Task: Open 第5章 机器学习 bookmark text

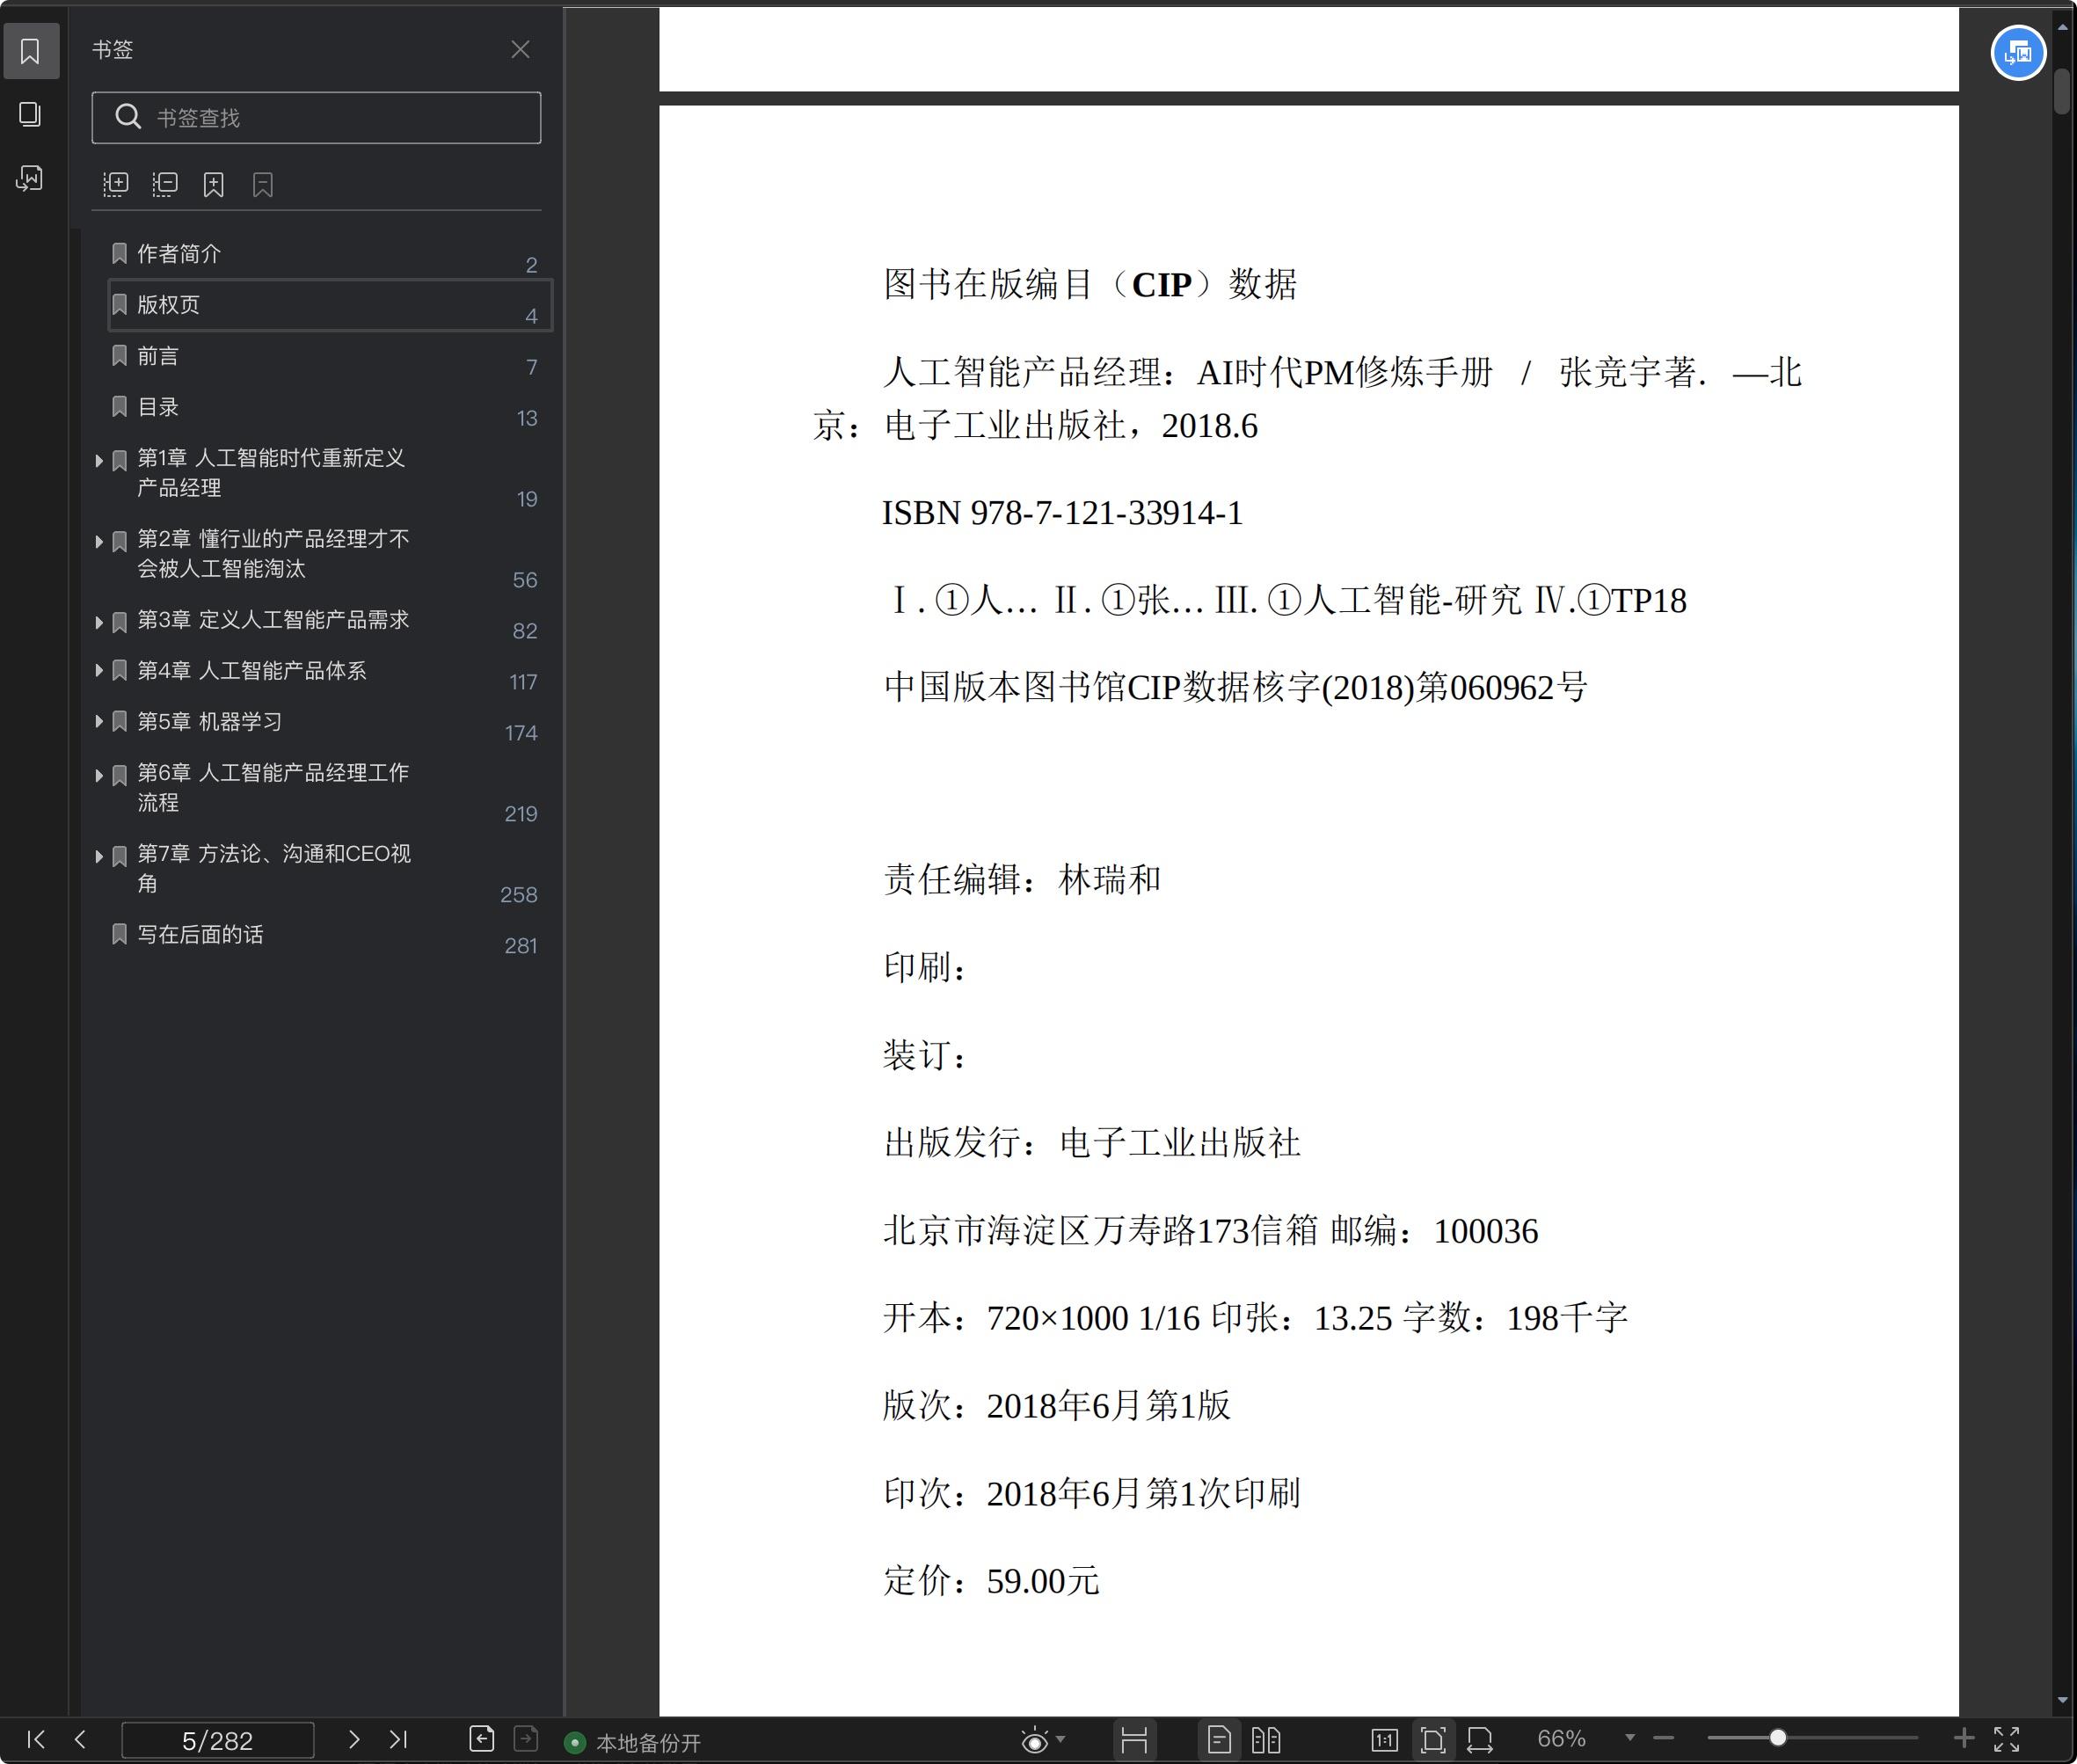Action: tap(209, 721)
